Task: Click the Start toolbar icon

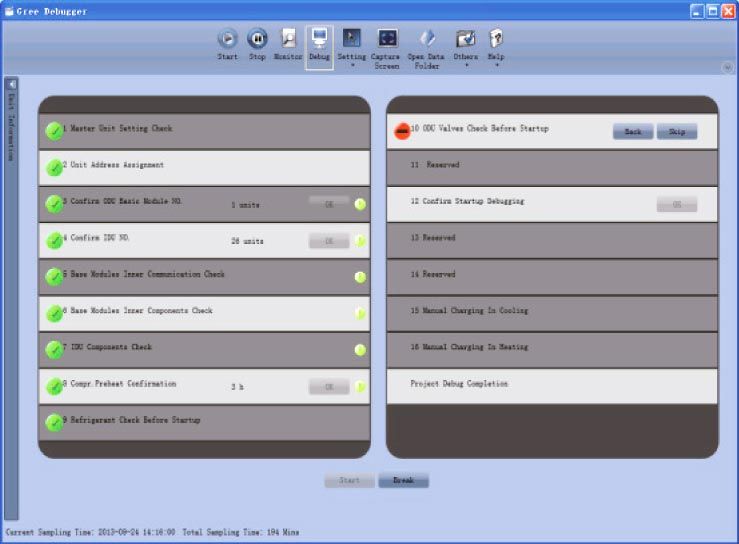Action: coord(228,39)
